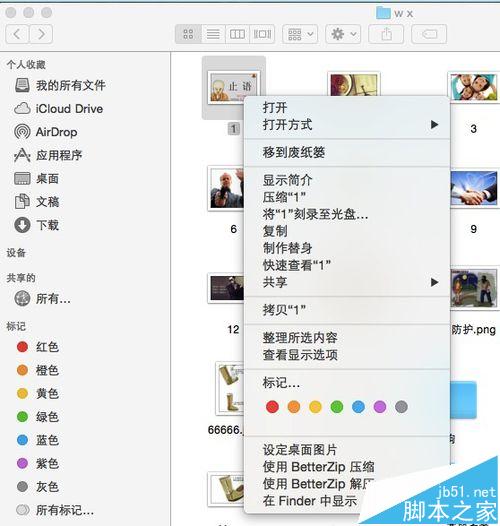Open 文稿 in the sidebar
The width and height of the screenshot is (500, 526).
click(x=37, y=202)
